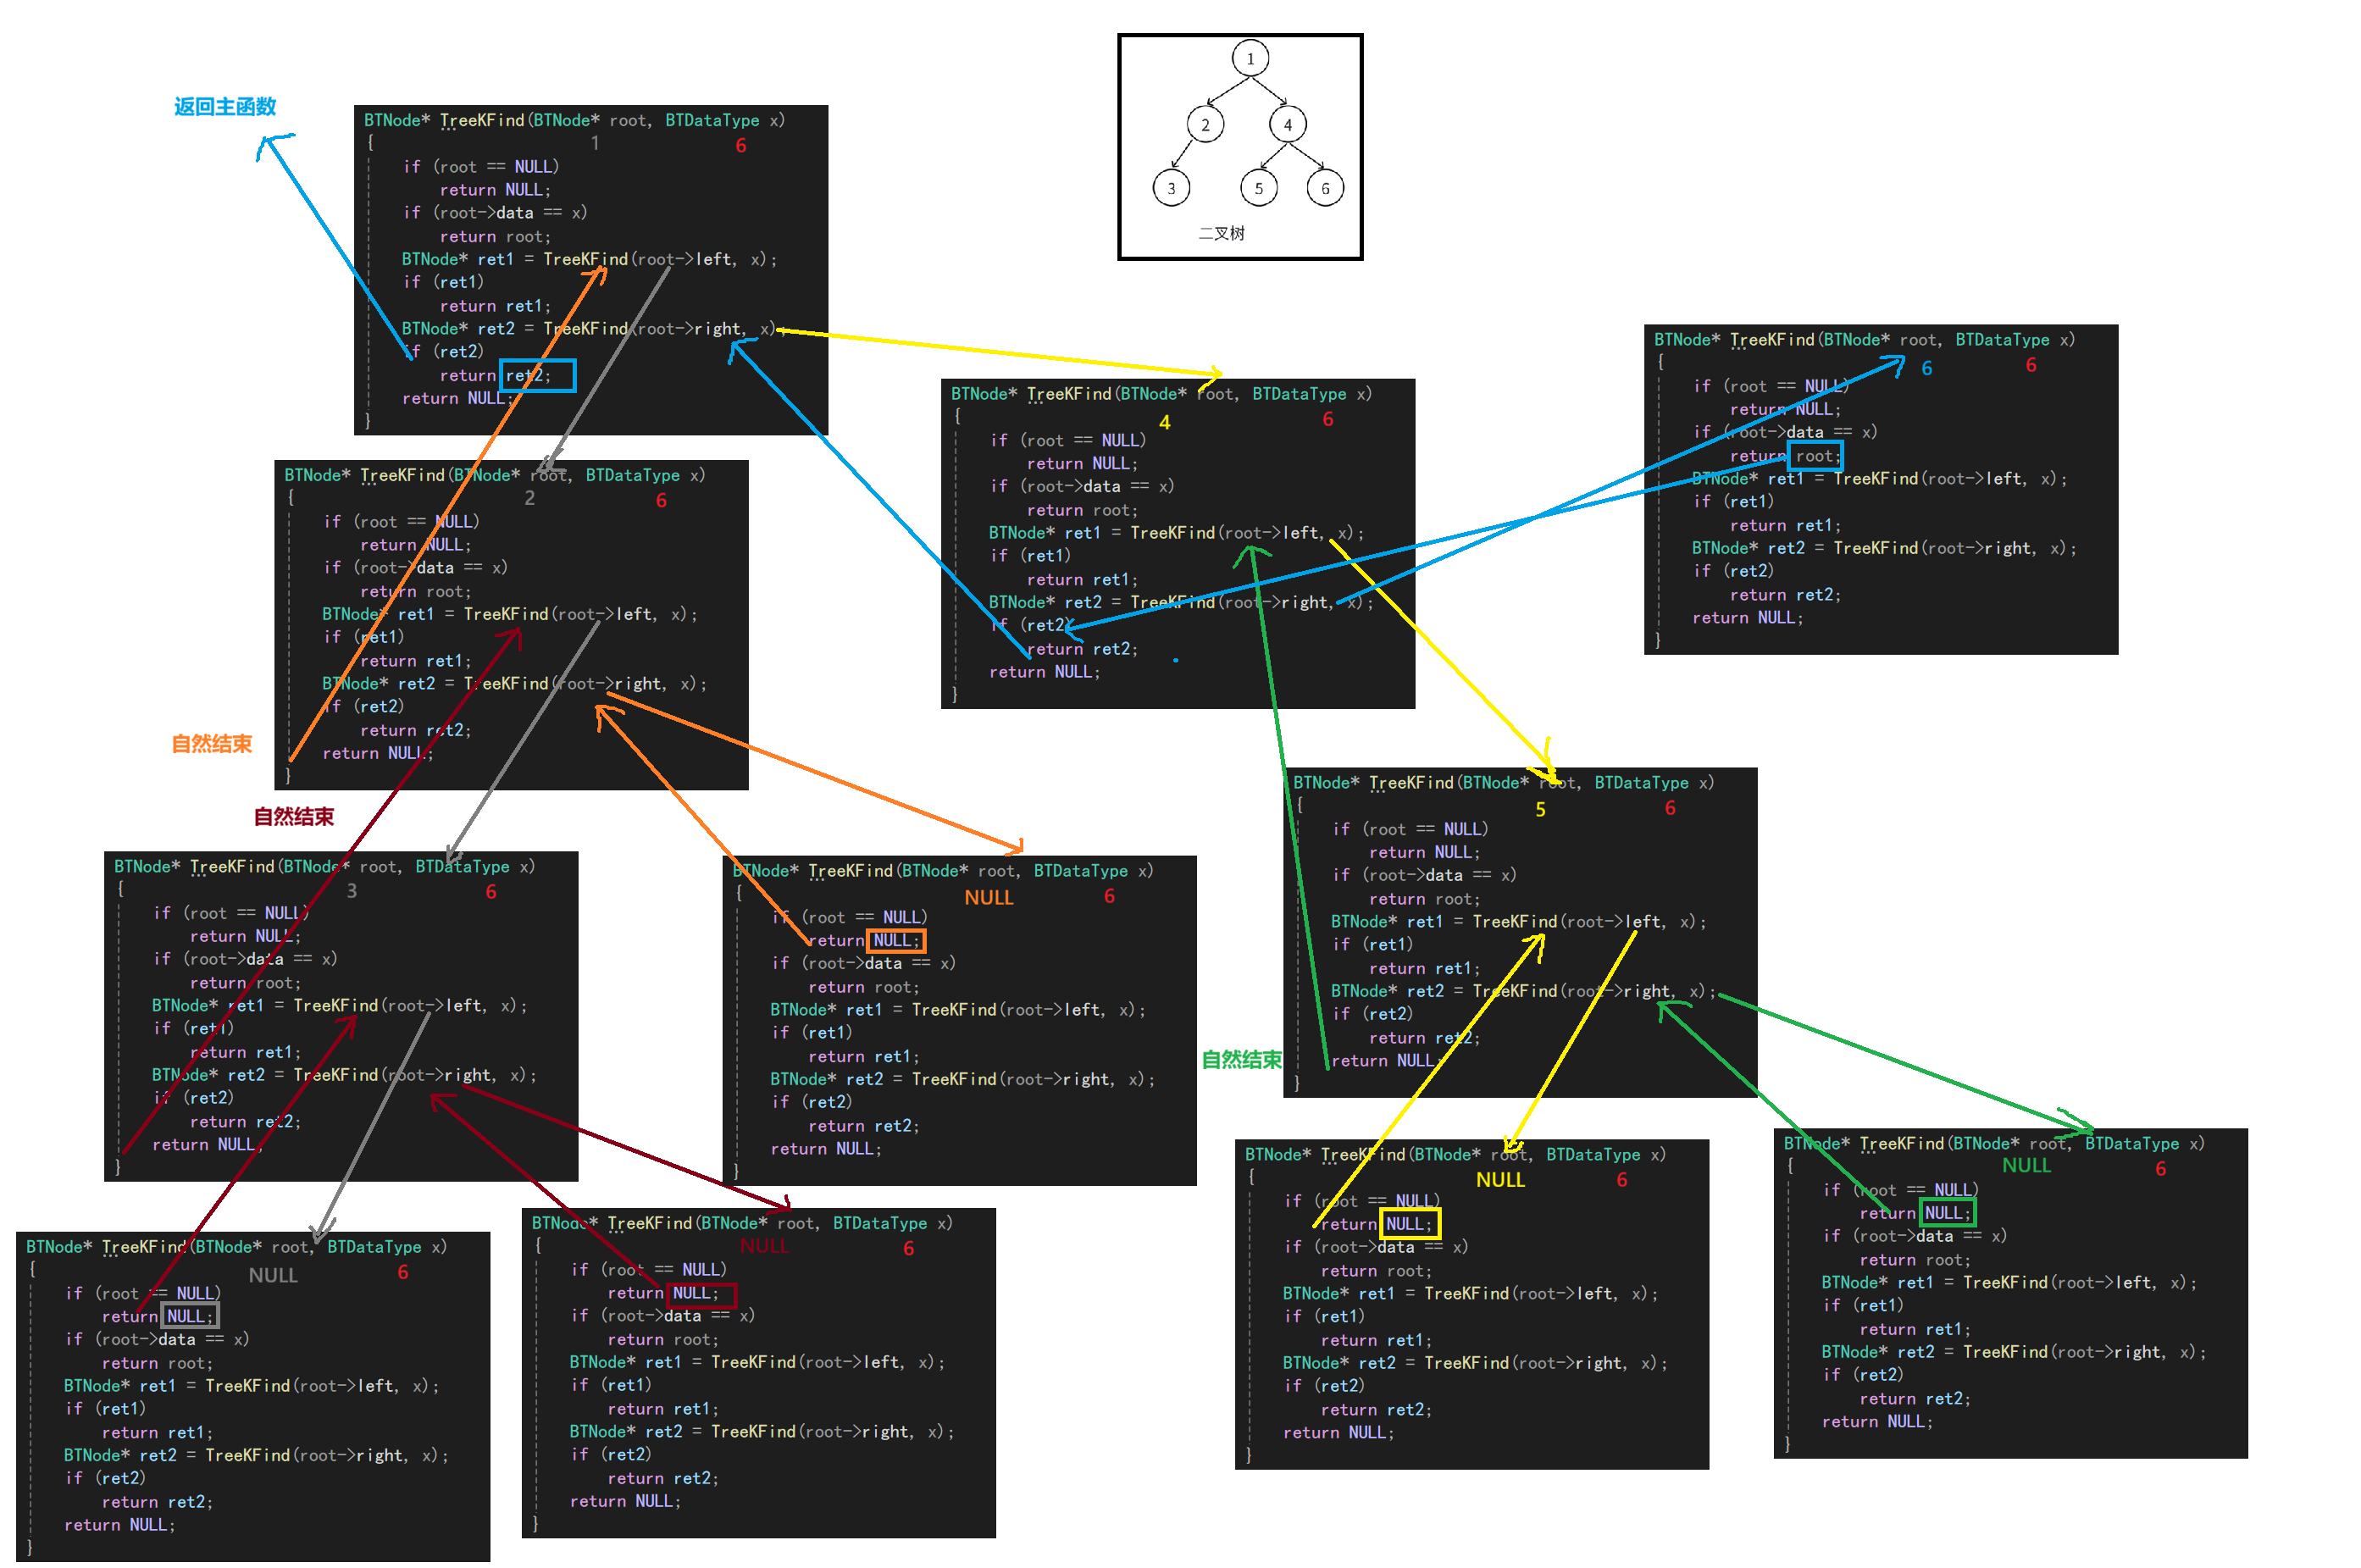This screenshot has width=2361, height=1568.
Task: Click the yellow 4 root-value annotation
Action: pos(1164,423)
